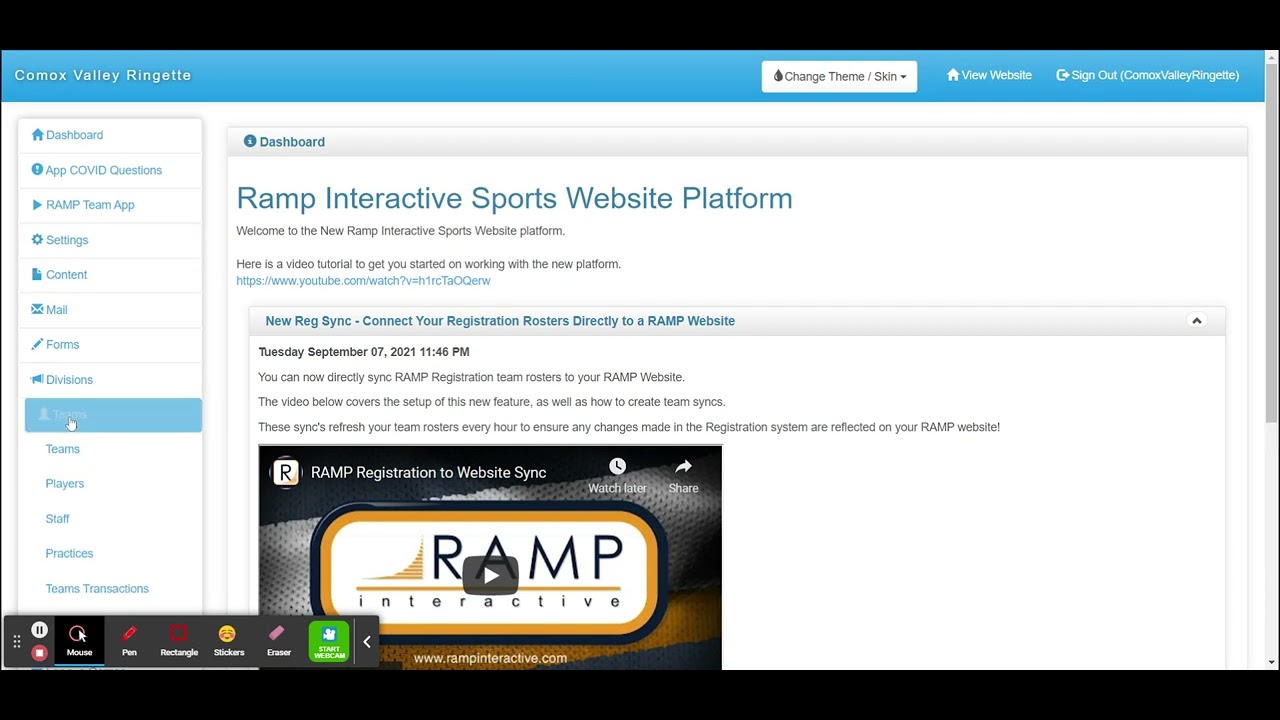Click 'Ramp Interactive Sports Website Platform' heading
Screen dimensions: 1280x720
514,198
